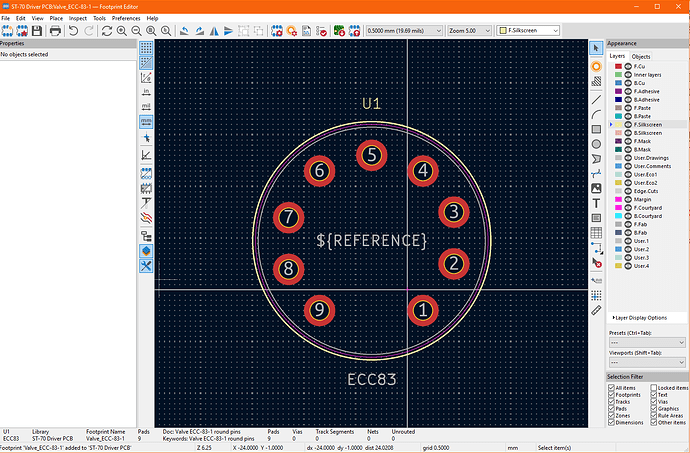Select the Add Pad tool
Screen dimensions: 690x453
(596, 66)
